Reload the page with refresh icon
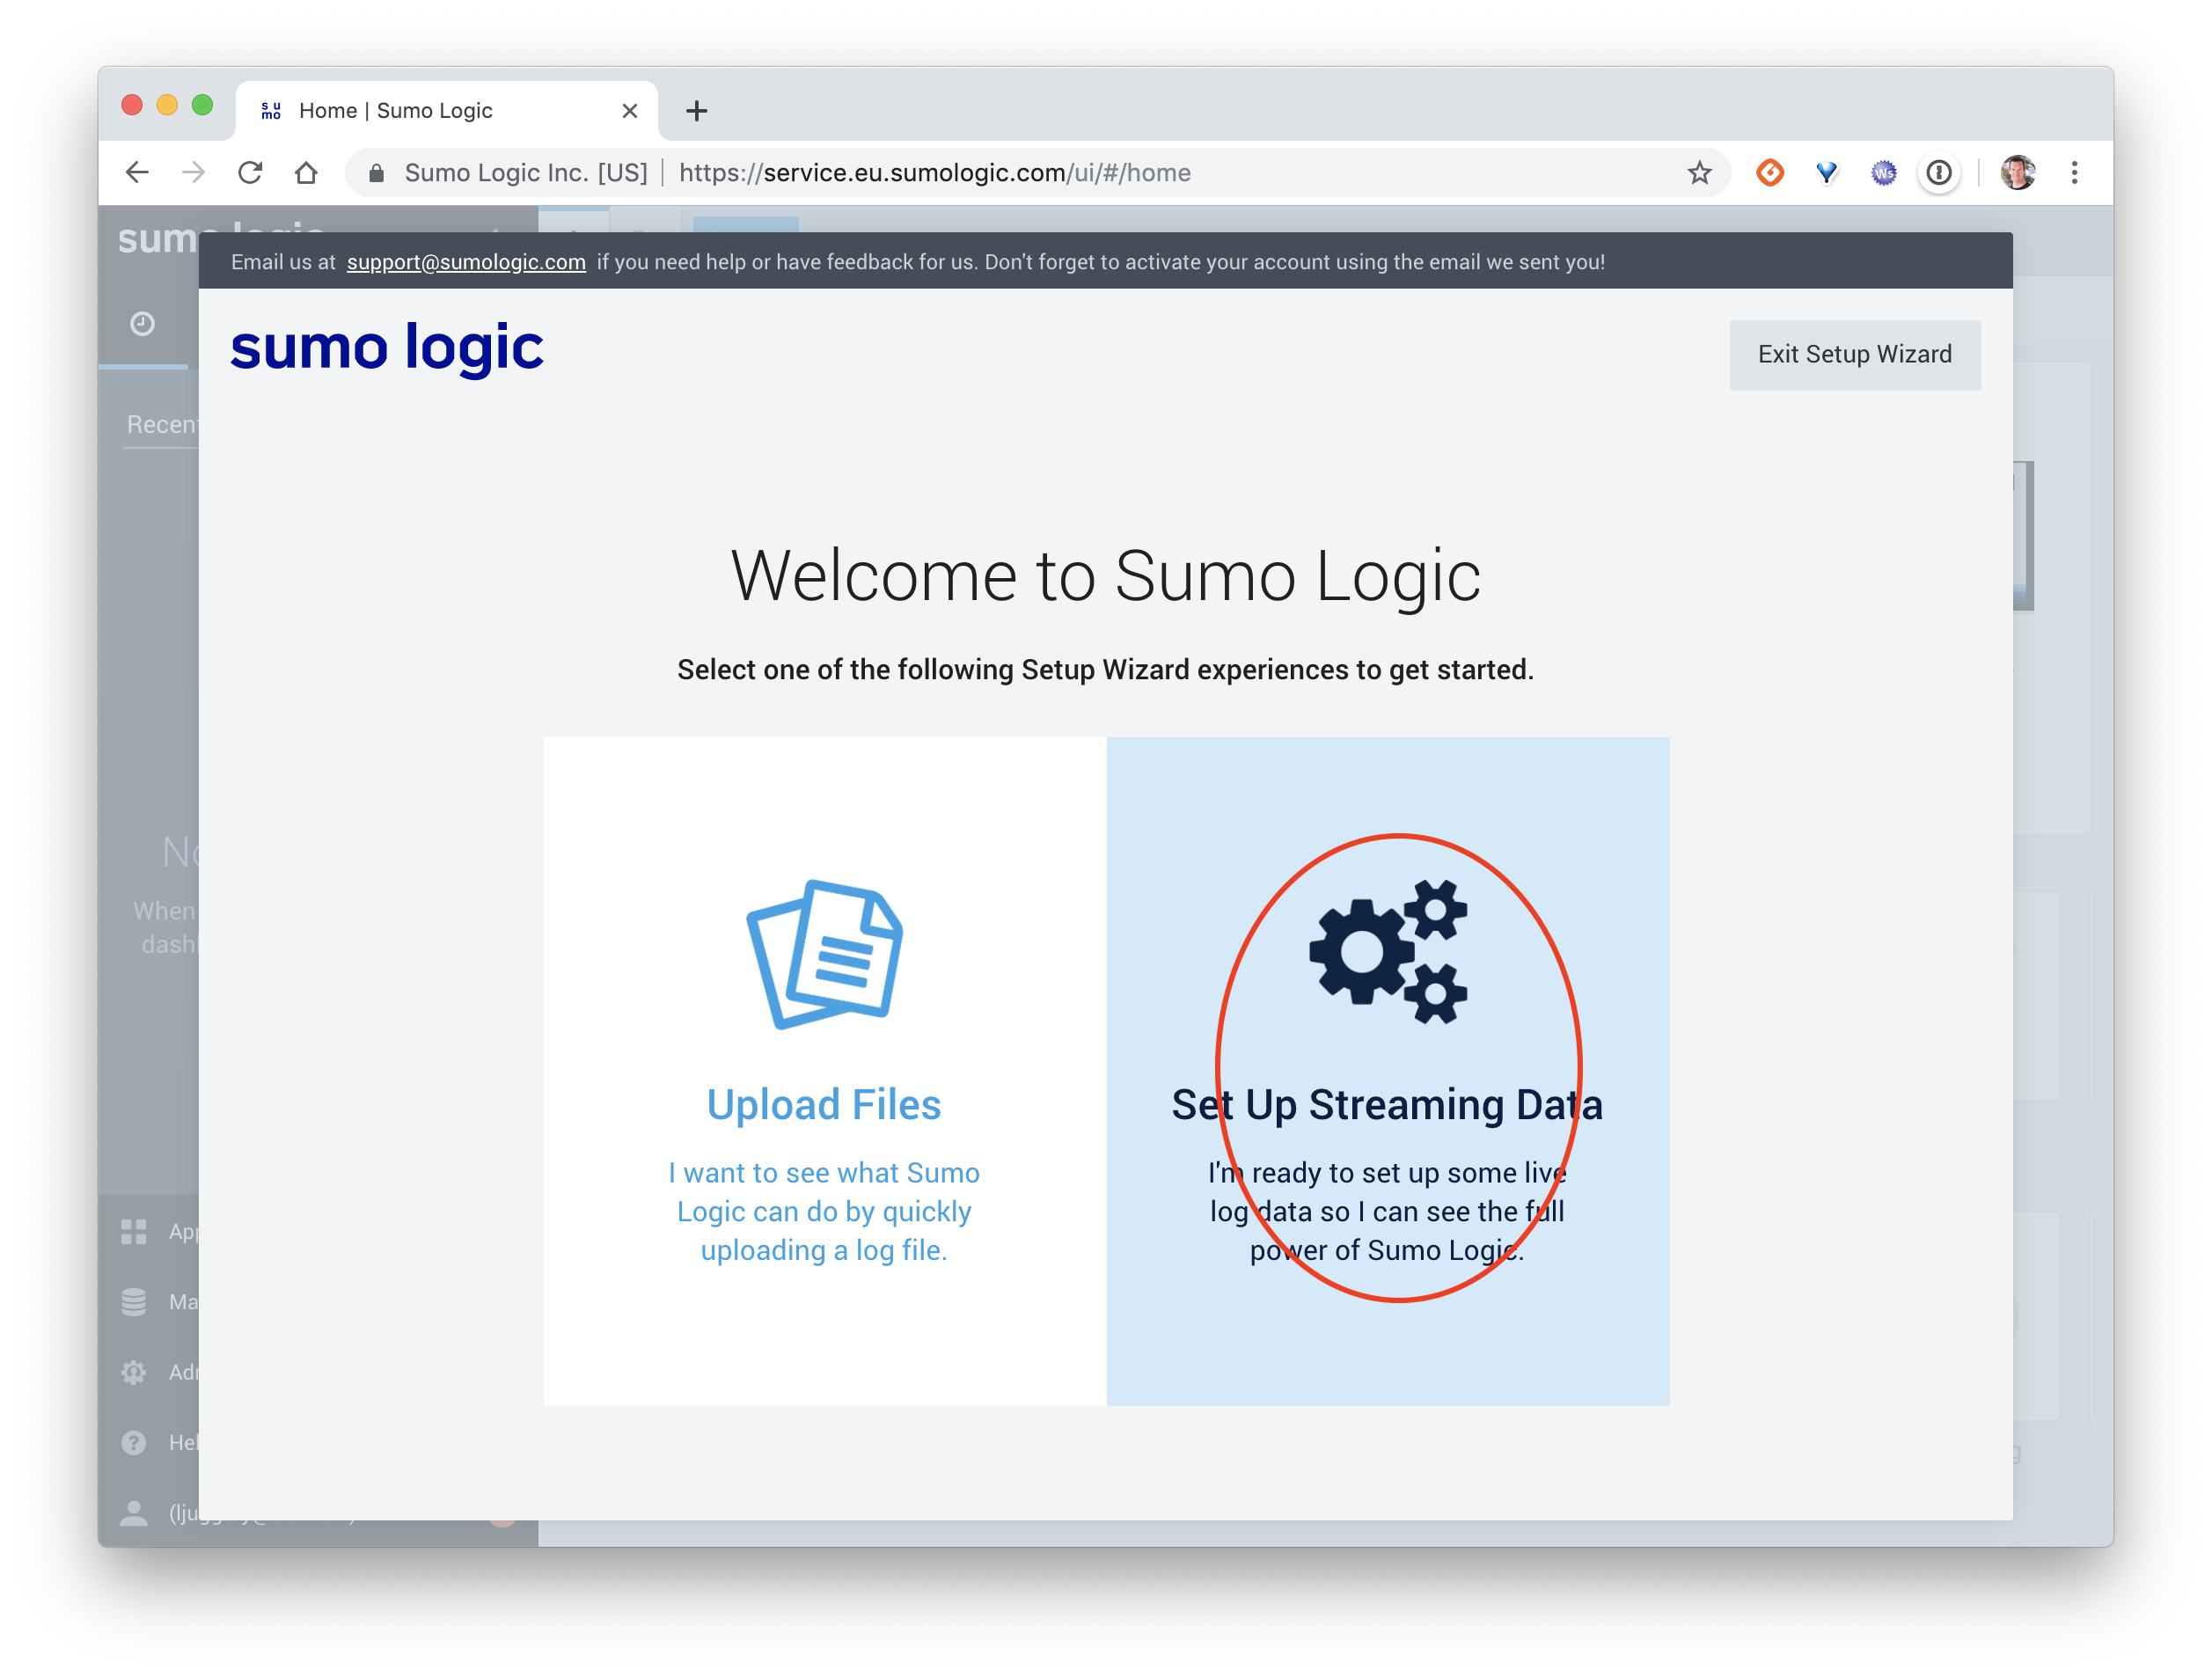Viewport: 2212px width, 1677px height. pos(250,173)
